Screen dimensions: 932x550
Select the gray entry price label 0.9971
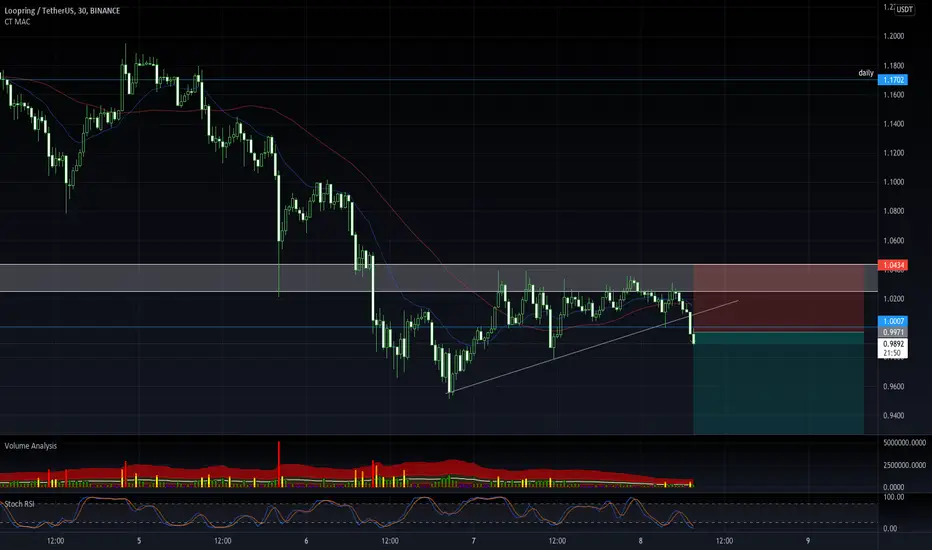tap(893, 332)
